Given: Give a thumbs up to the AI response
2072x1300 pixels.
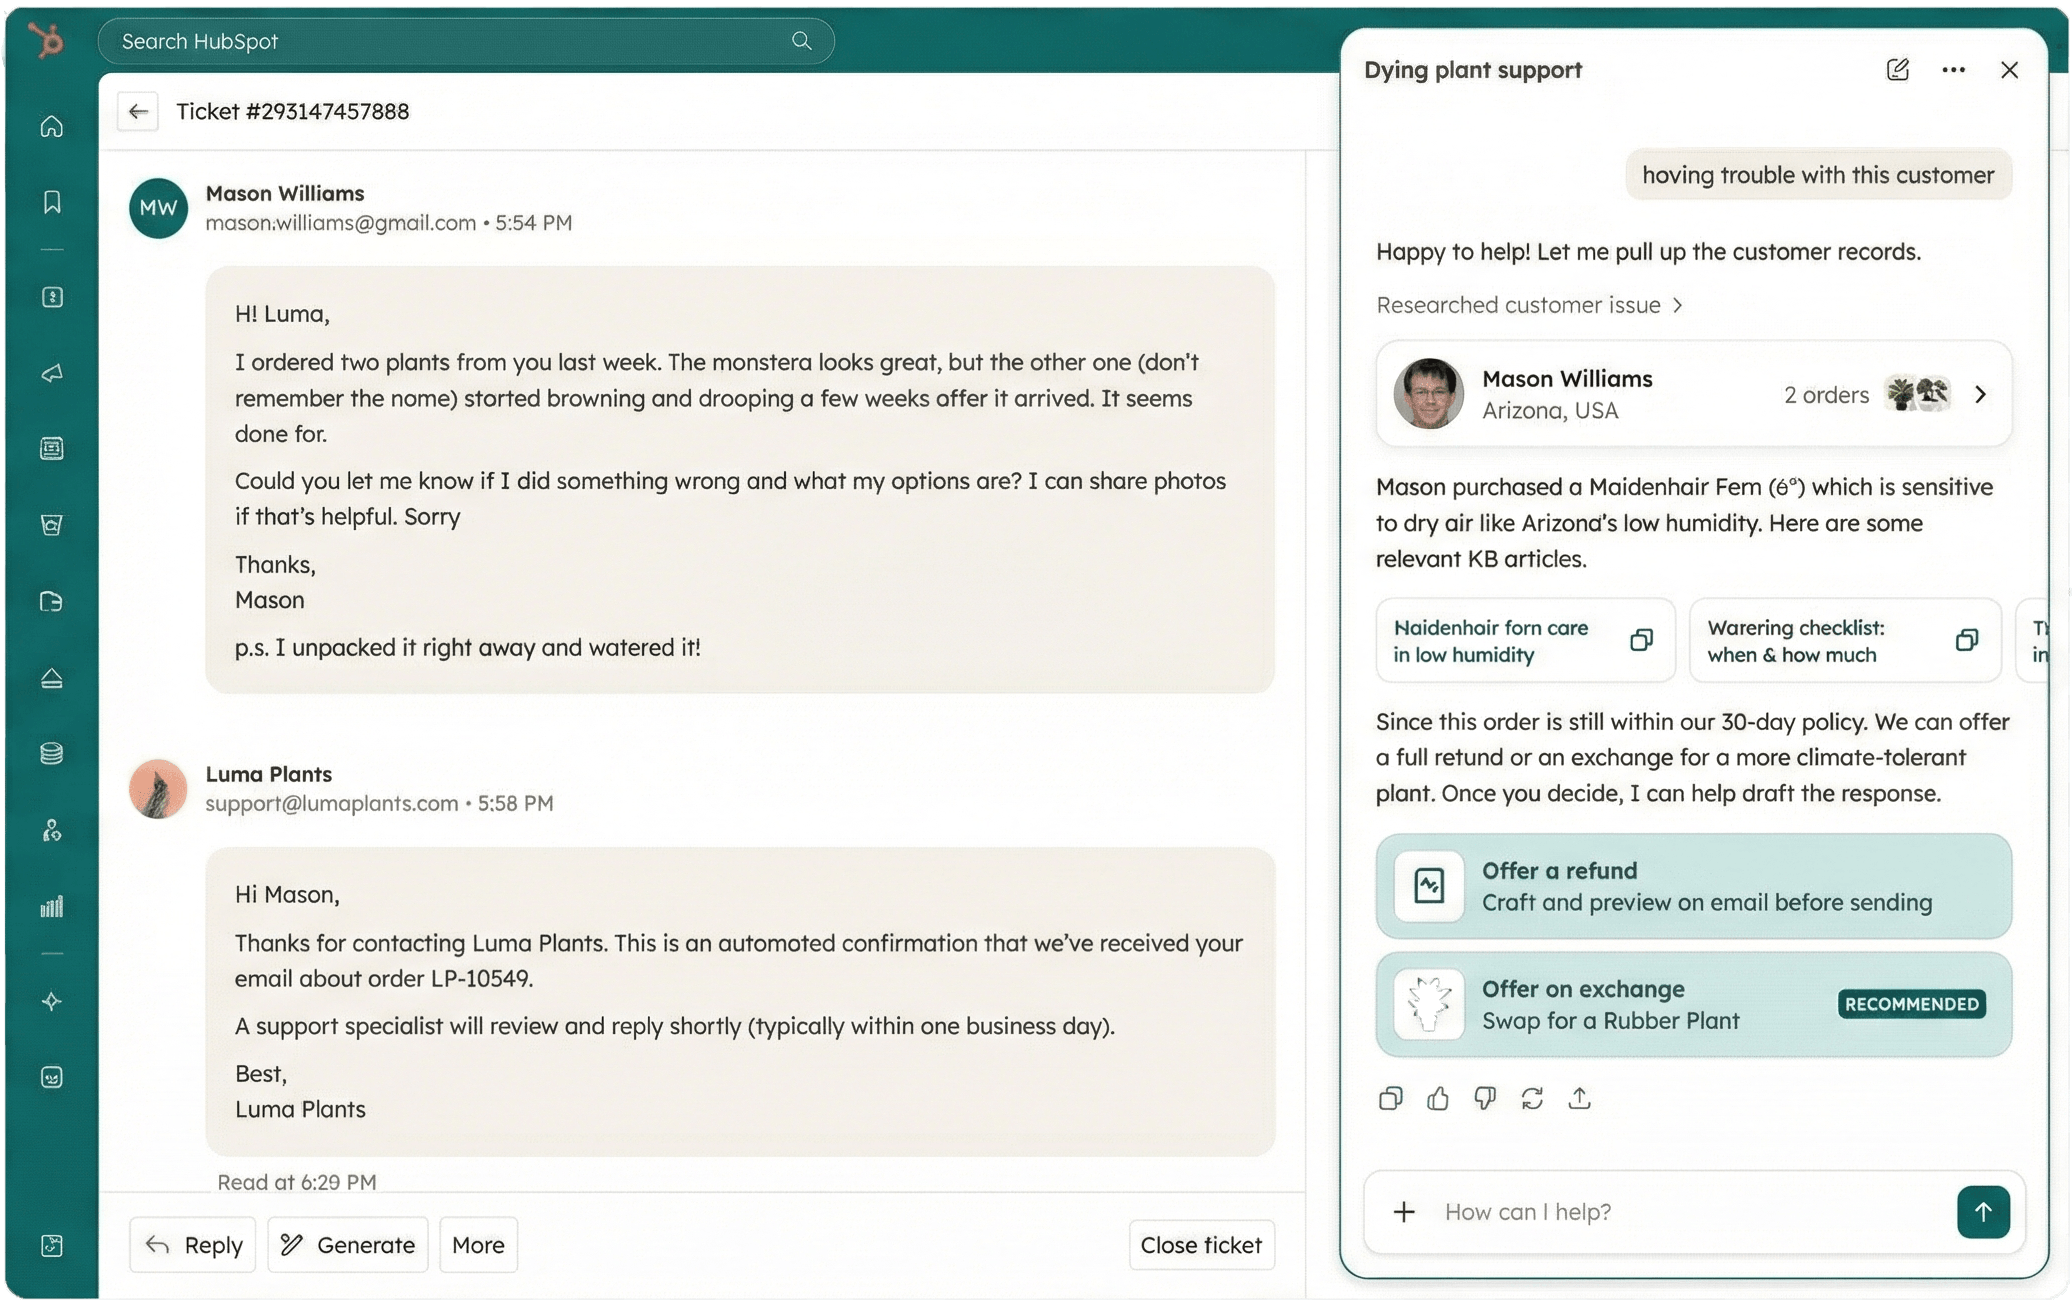Looking at the screenshot, I should tap(1437, 1098).
